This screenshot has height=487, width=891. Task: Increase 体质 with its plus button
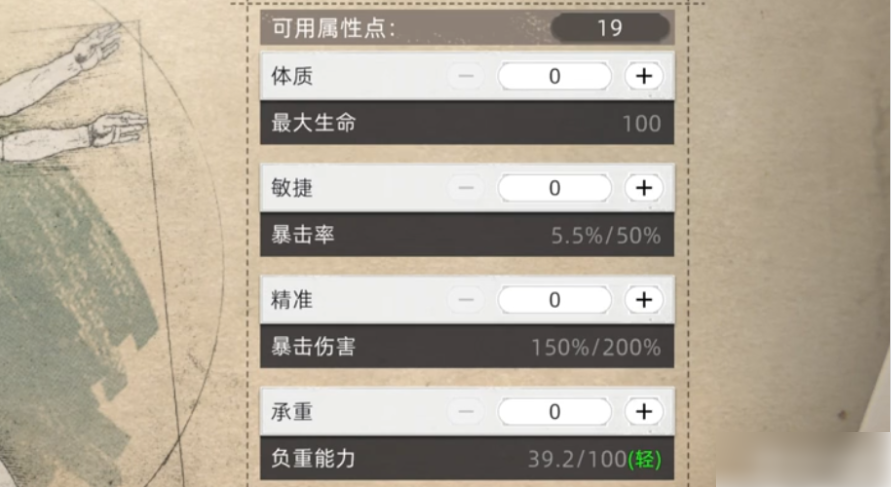click(644, 76)
